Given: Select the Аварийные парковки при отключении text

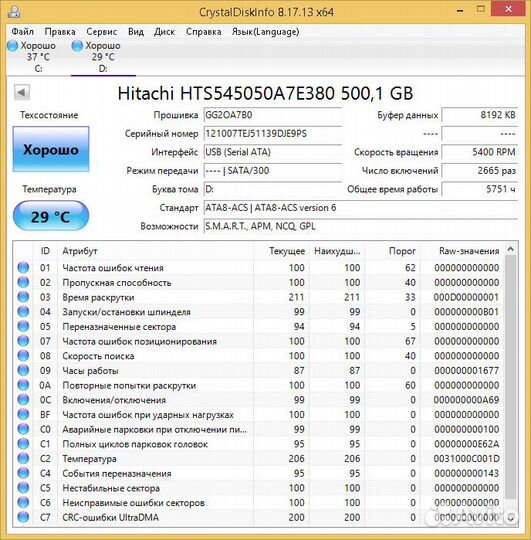Looking at the screenshot, I should pyautogui.click(x=155, y=429).
